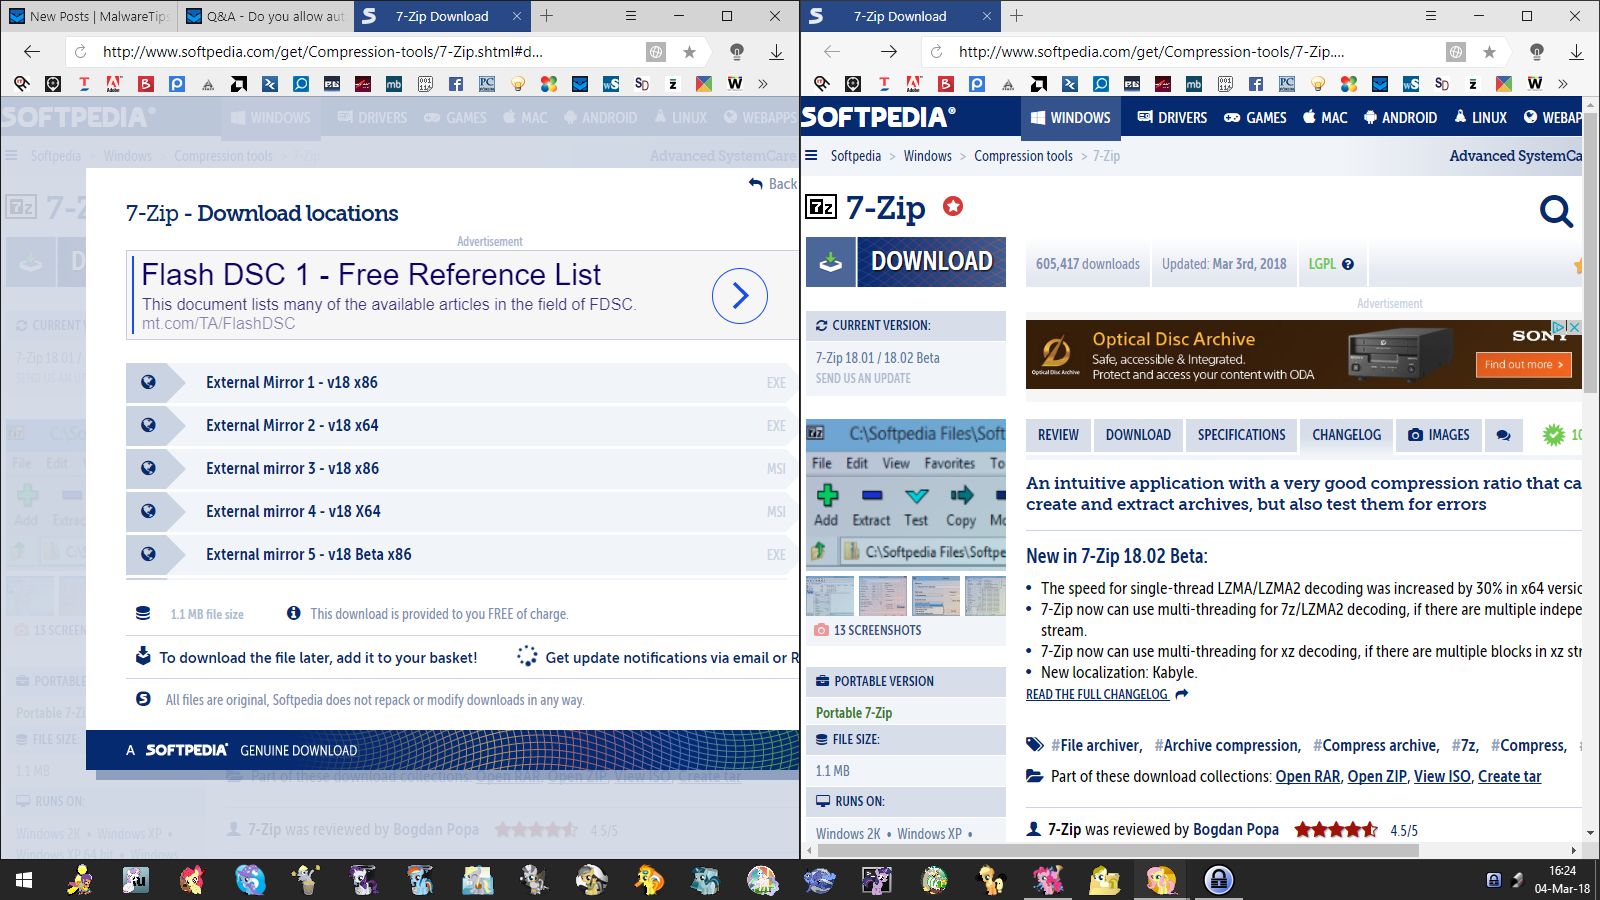The height and width of the screenshot is (900, 1600).
Task: Open a new tab in the left browser window
Action: coord(546,16)
